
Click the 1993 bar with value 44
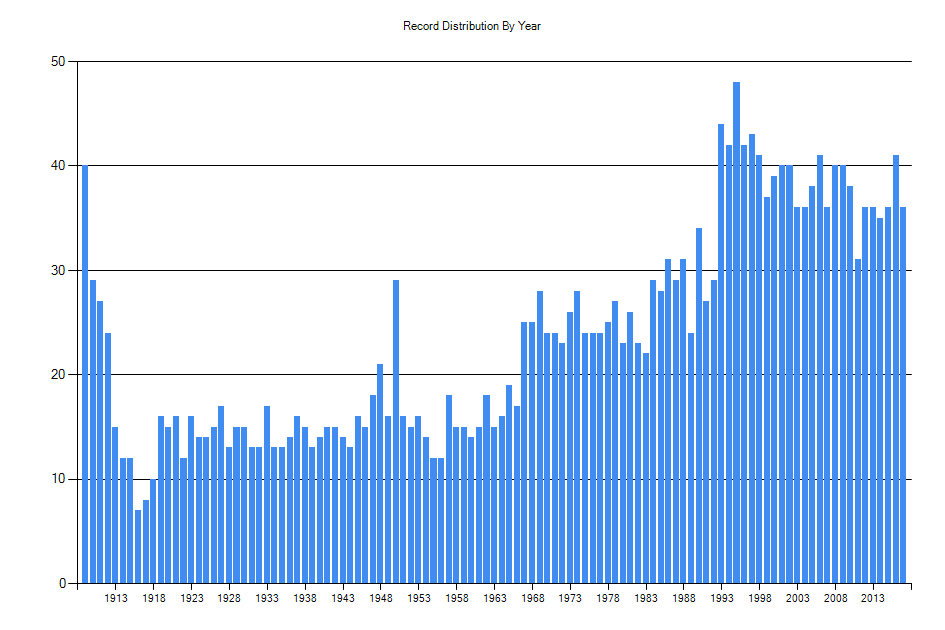tap(721, 354)
